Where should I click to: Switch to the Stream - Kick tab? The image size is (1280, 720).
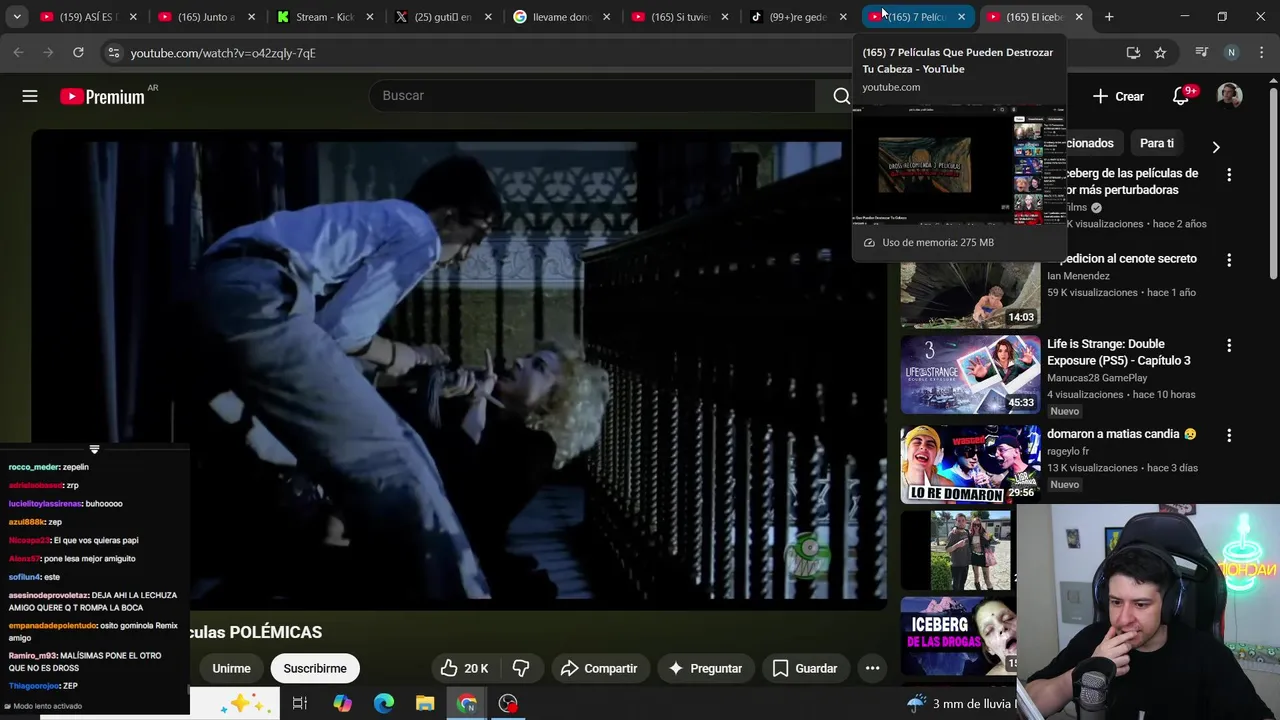point(325,17)
